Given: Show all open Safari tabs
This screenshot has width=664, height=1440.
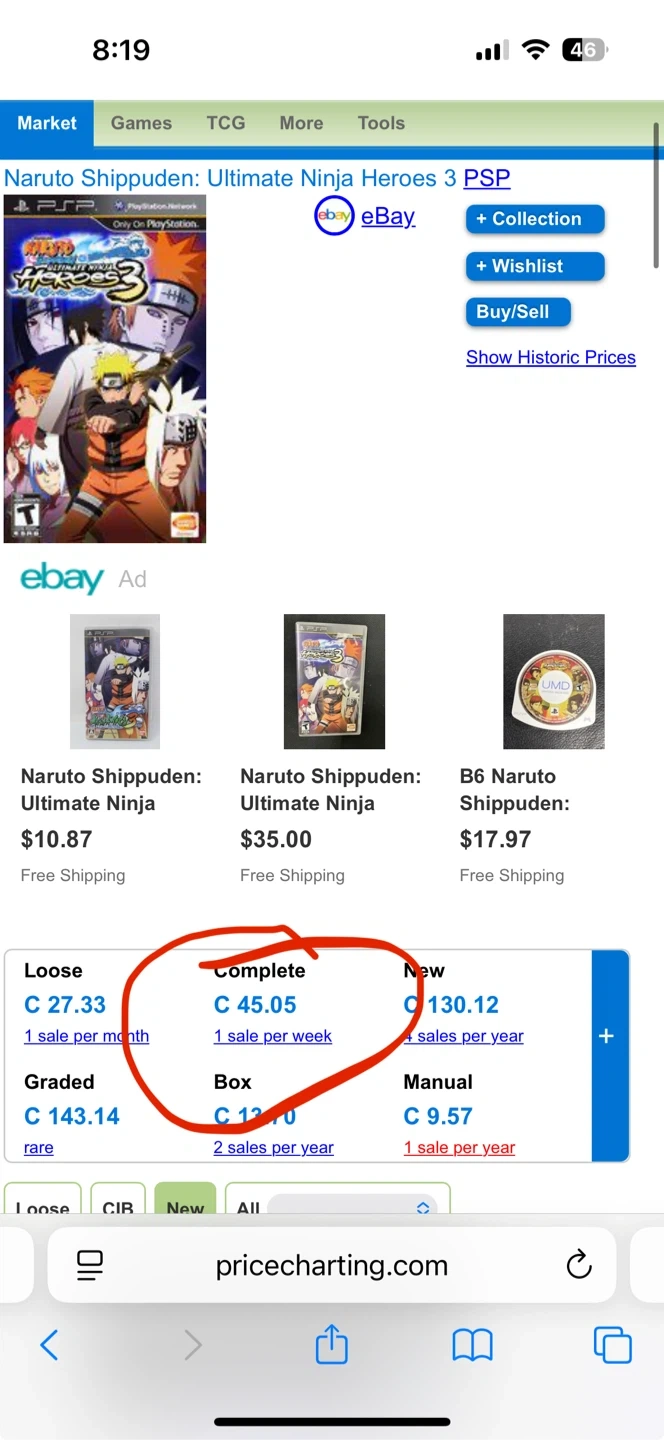Looking at the screenshot, I should pos(612,1345).
